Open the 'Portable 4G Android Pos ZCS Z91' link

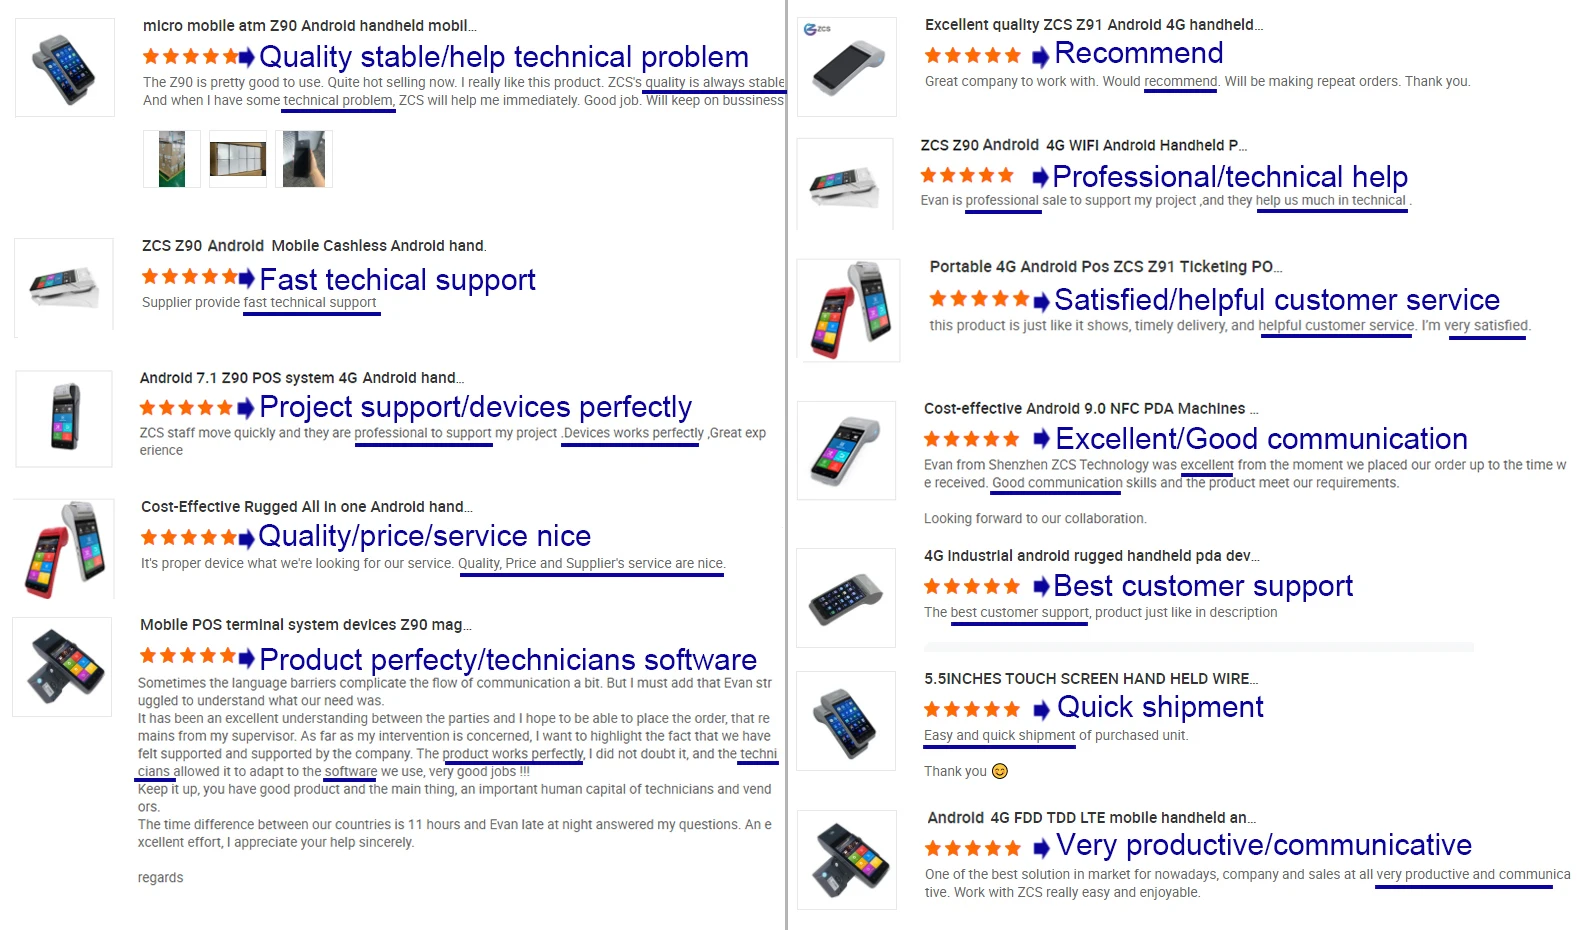1106,267
